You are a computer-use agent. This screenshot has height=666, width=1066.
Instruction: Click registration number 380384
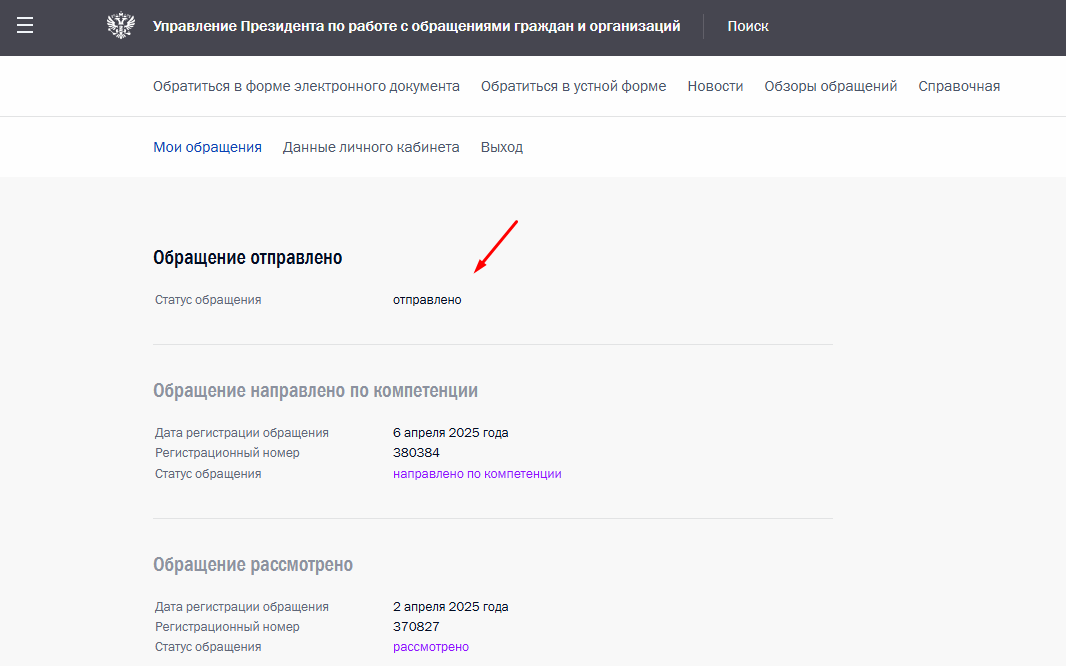pyautogui.click(x=416, y=453)
